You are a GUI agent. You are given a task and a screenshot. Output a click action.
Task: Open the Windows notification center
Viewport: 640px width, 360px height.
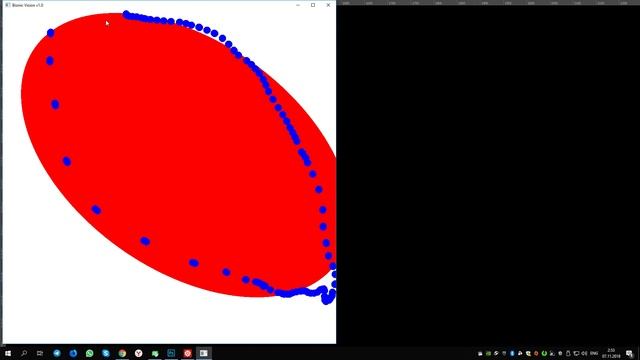point(630,353)
